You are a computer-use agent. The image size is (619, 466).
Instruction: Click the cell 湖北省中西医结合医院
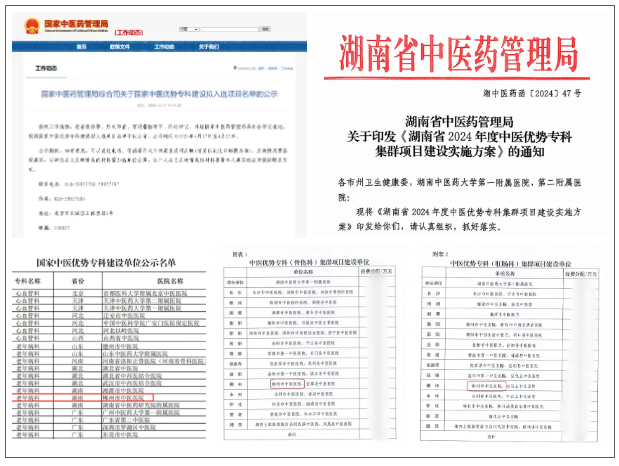(132, 376)
